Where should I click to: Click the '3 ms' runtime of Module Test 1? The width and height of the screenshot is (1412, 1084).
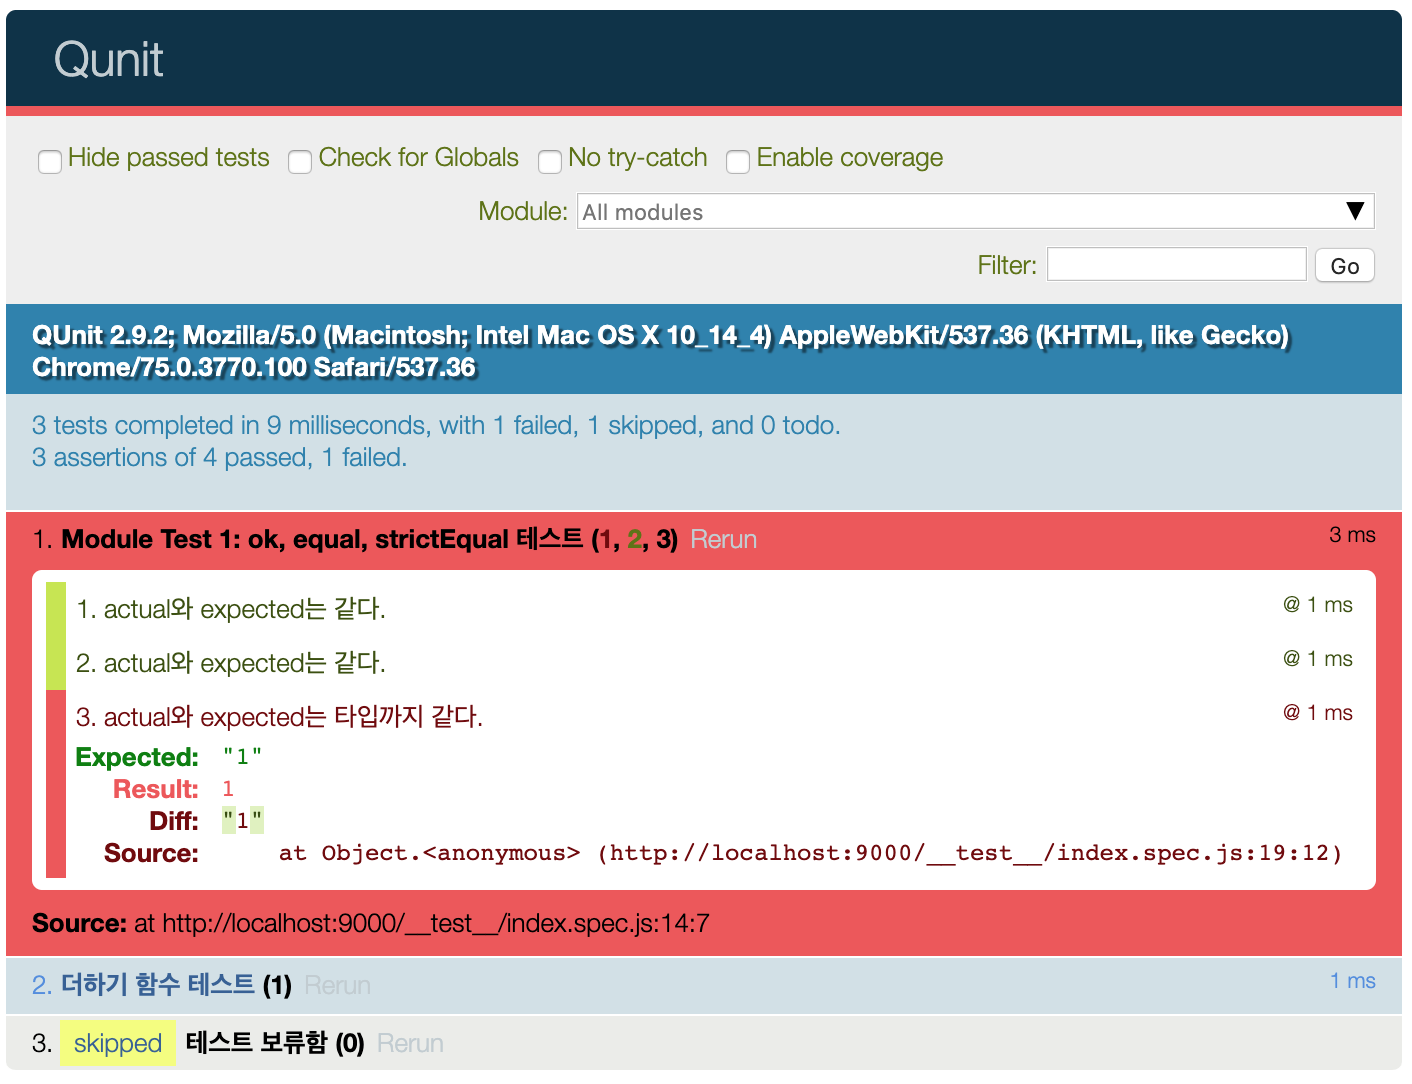[x=1352, y=535]
